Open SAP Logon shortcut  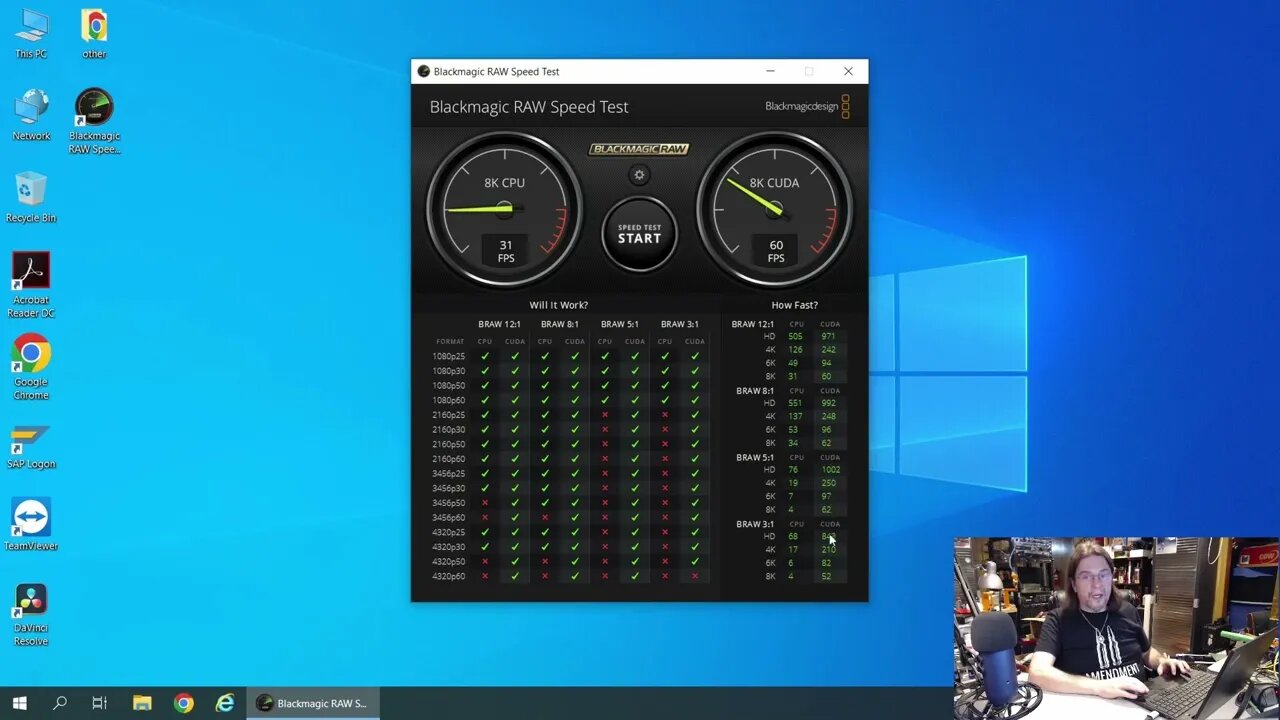click(x=31, y=446)
